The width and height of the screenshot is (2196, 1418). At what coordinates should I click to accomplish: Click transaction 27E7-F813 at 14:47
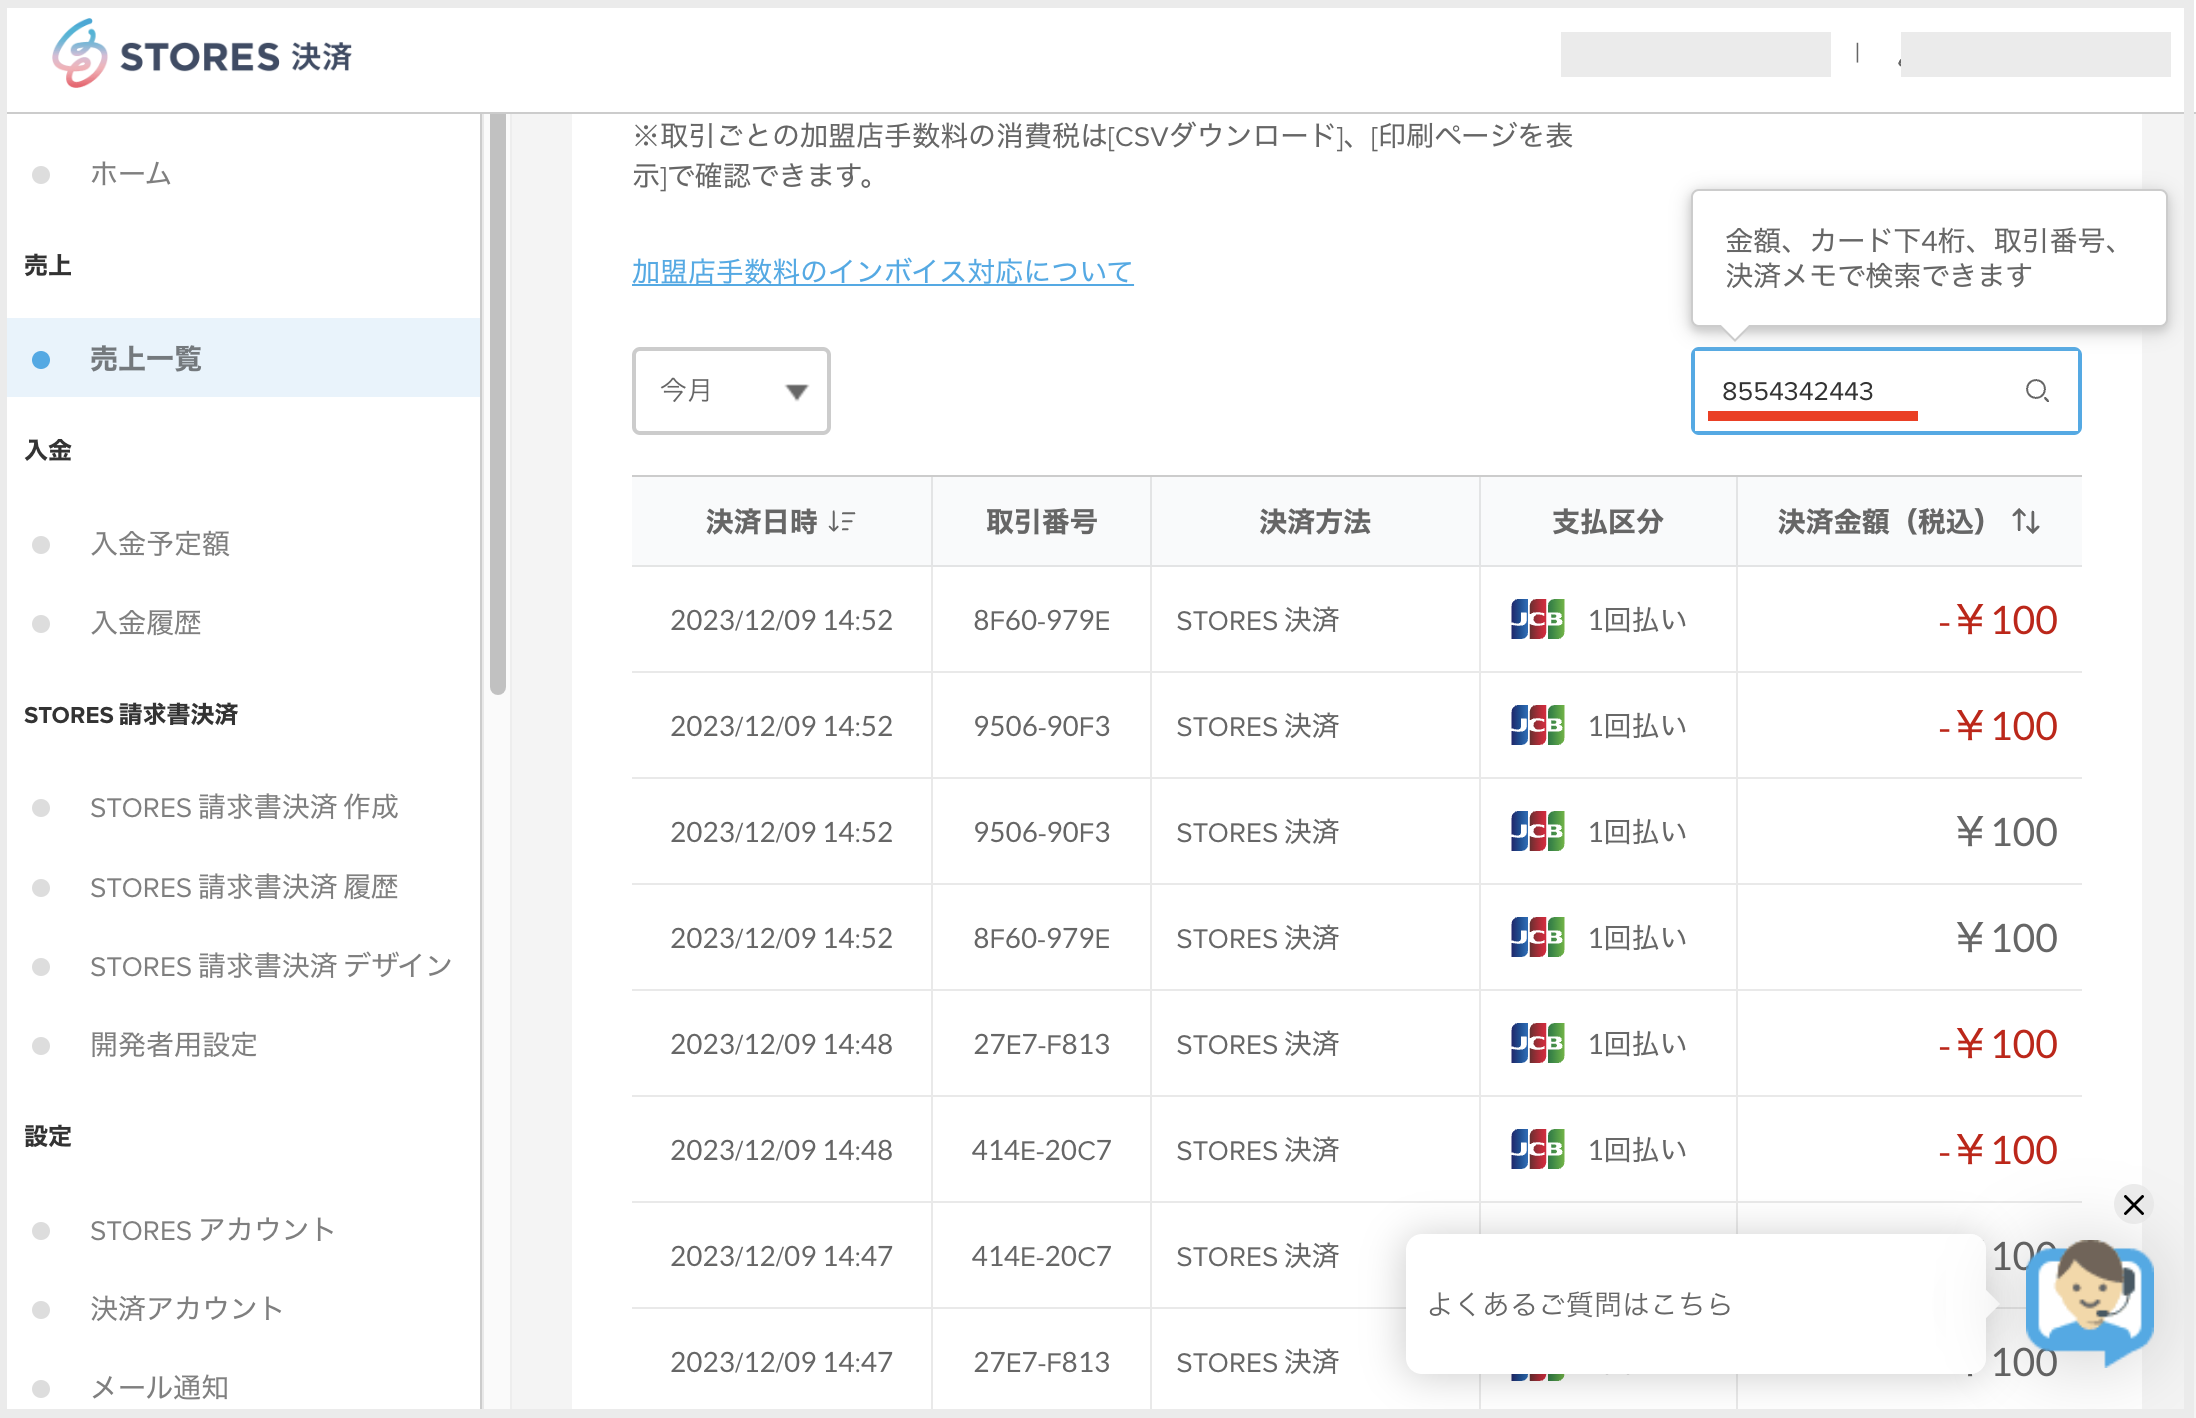[x=1041, y=1362]
